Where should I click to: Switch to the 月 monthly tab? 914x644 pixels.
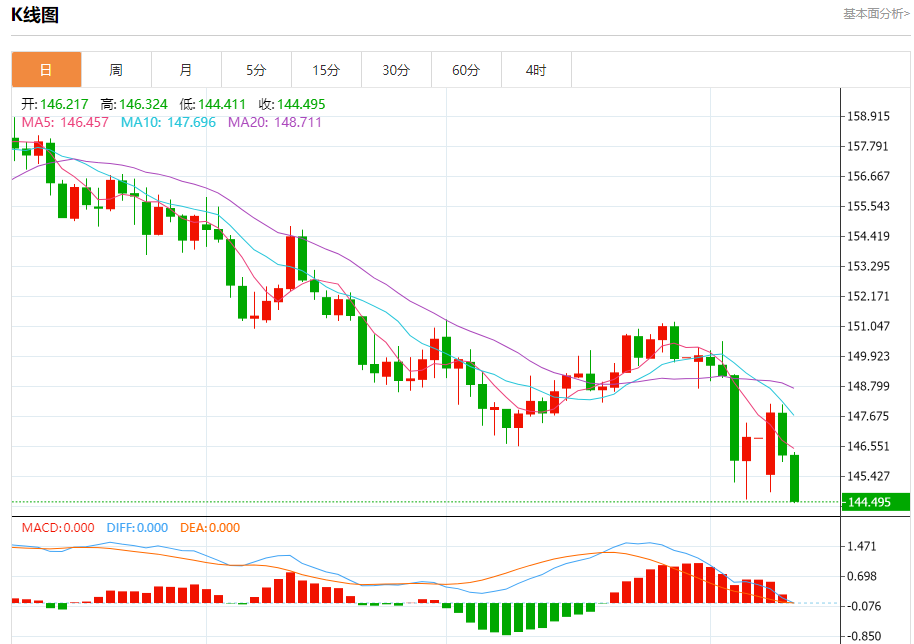187,70
